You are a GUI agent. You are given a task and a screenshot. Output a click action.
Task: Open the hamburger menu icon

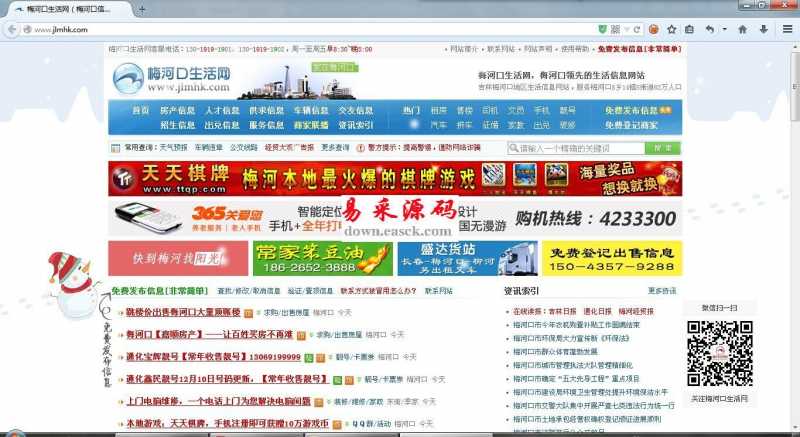pyautogui.click(x=786, y=29)
